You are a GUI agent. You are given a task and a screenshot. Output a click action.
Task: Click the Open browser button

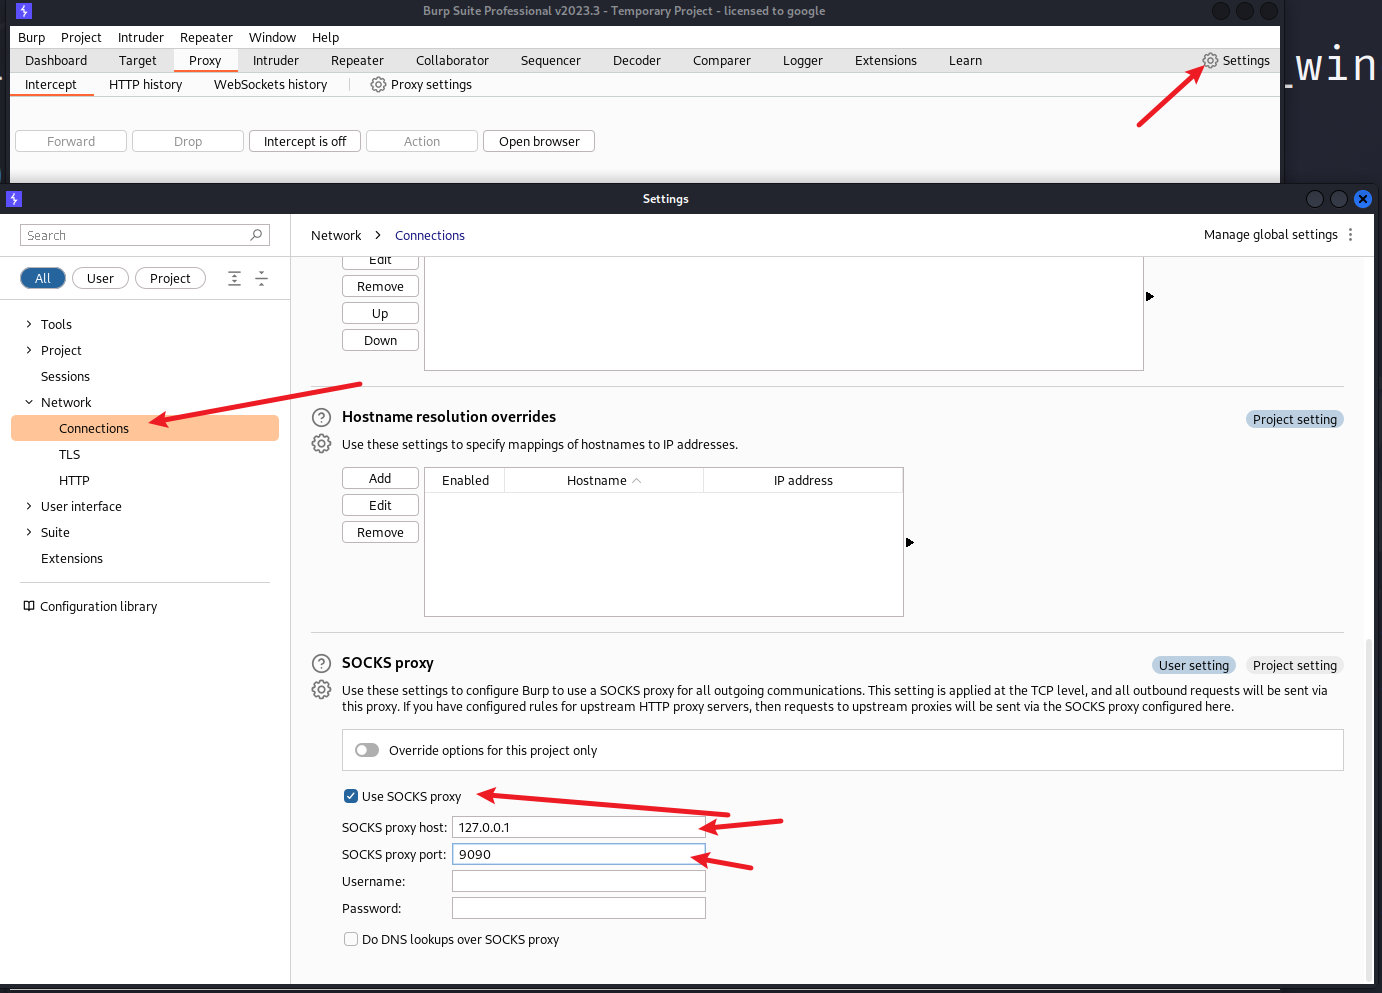(x=539, y=142)
